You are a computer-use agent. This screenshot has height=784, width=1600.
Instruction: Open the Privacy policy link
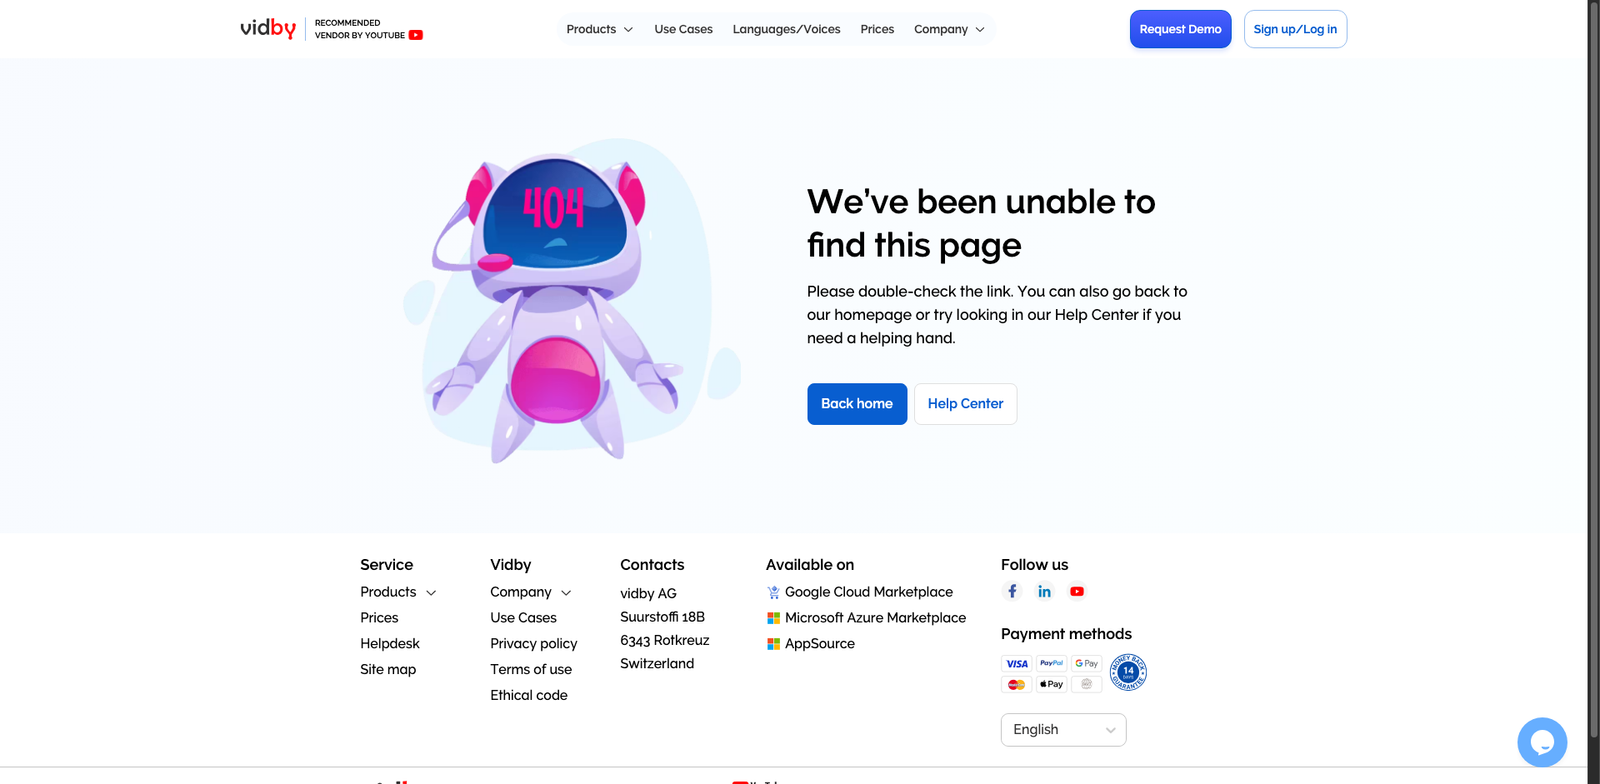point(533,644)
